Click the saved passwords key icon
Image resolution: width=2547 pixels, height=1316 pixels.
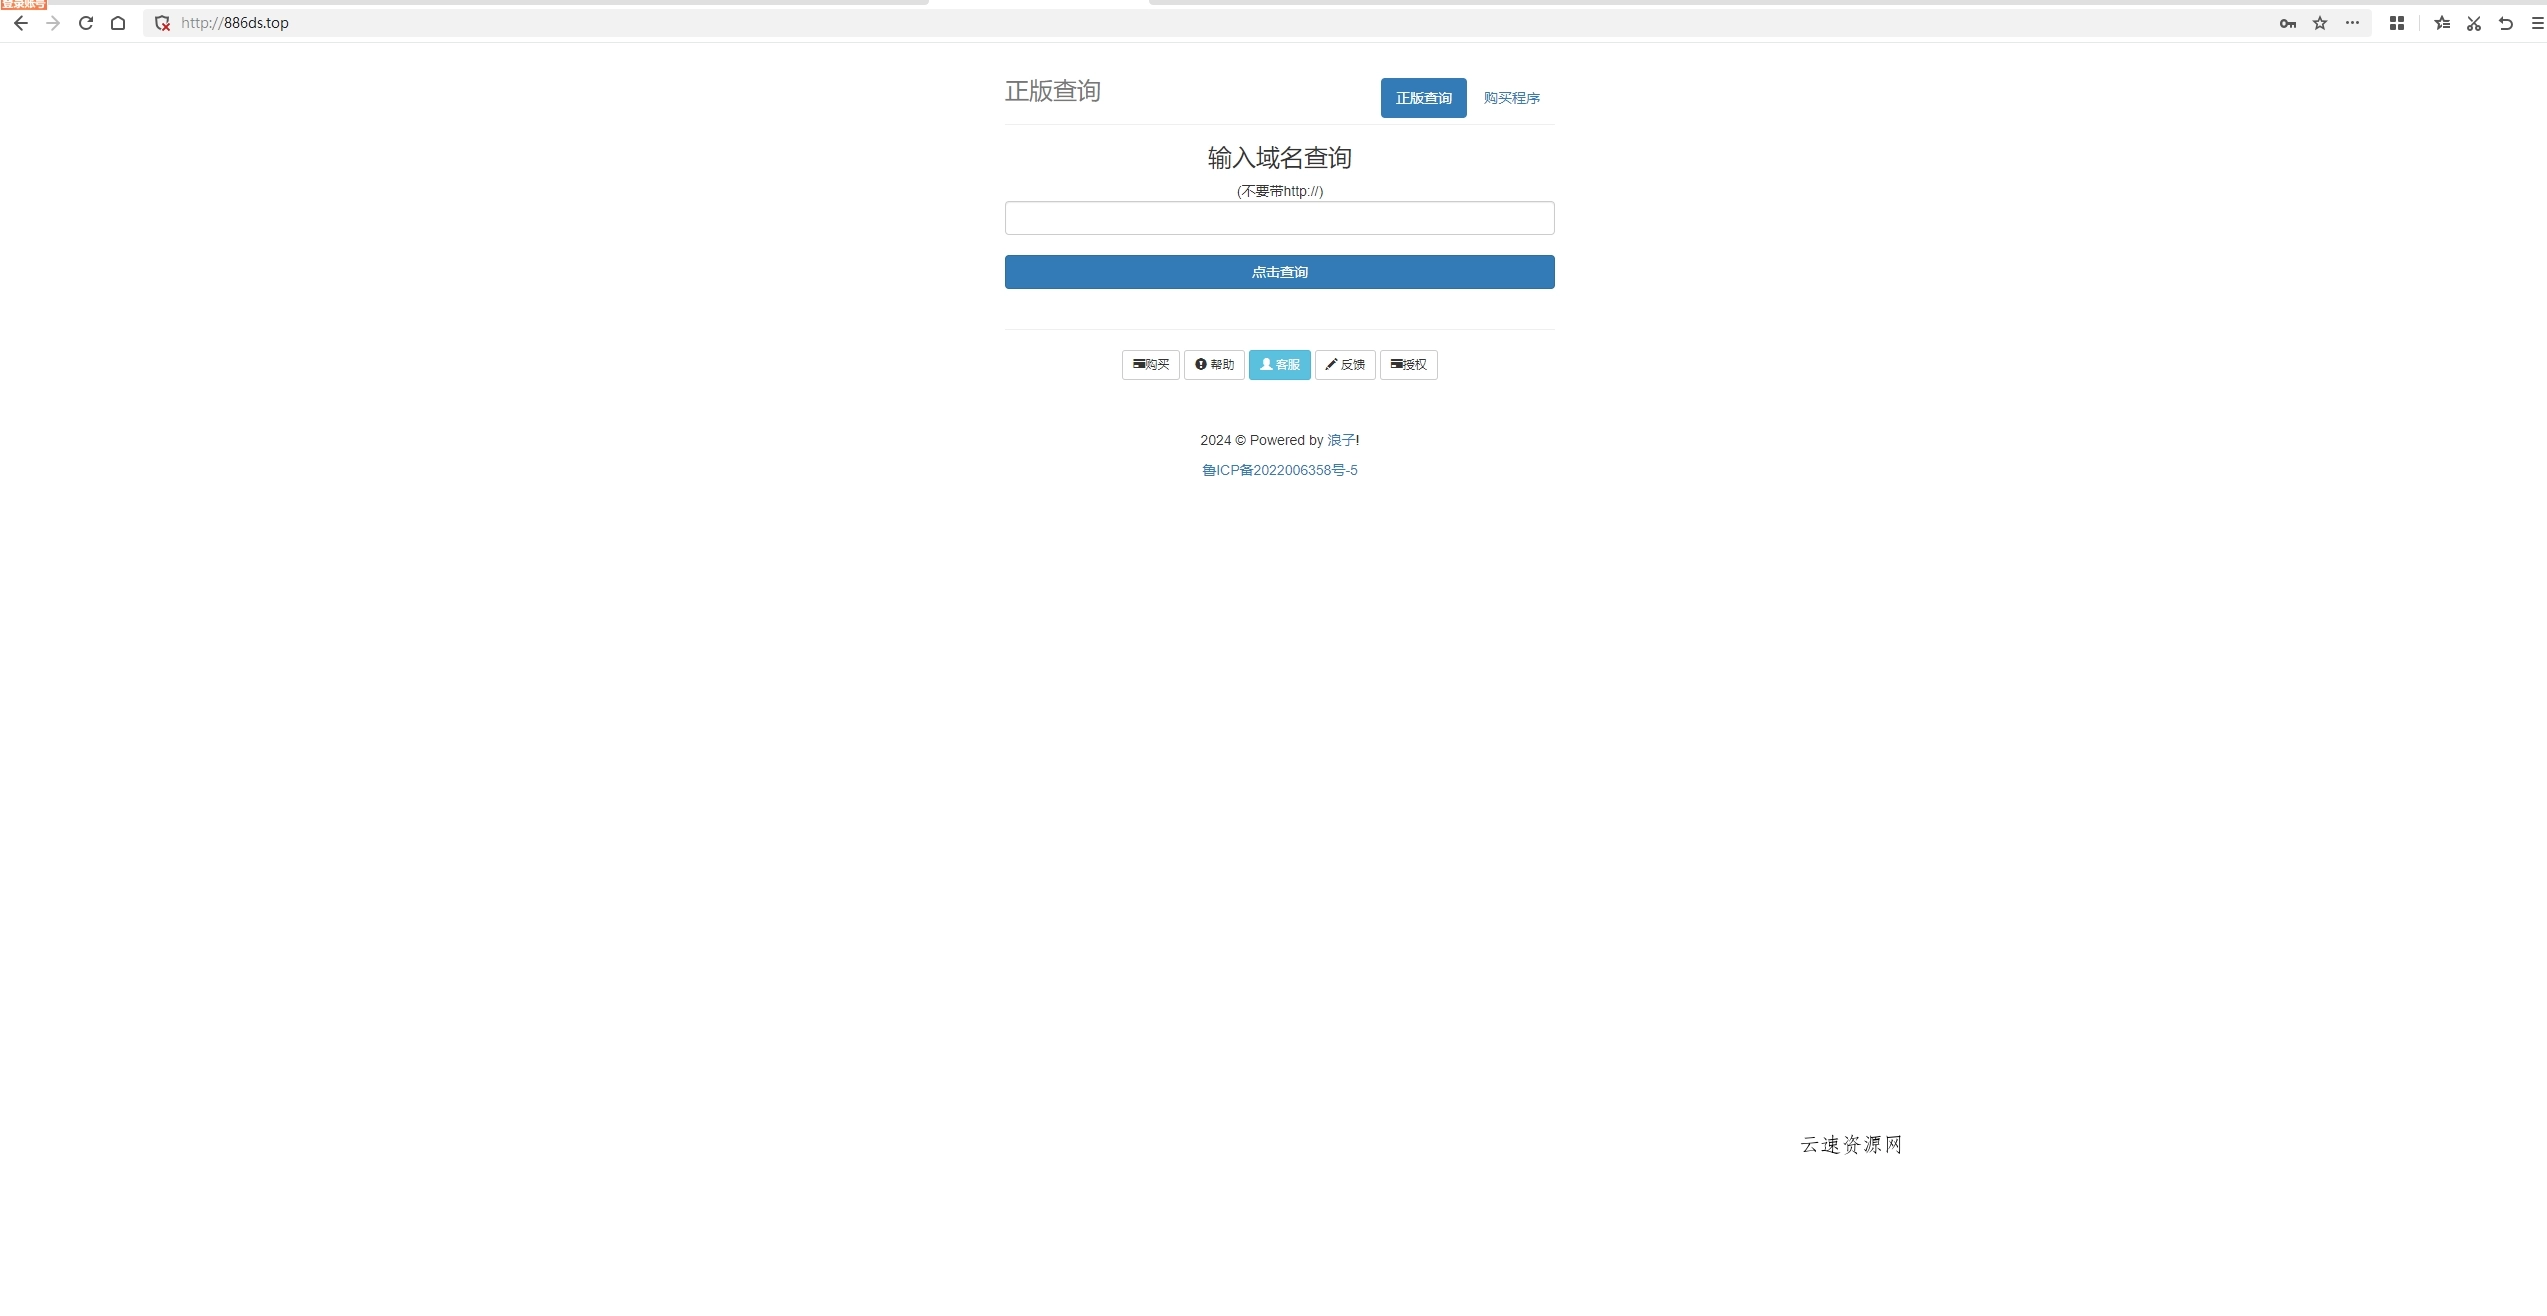click(x=2286, y=22)
